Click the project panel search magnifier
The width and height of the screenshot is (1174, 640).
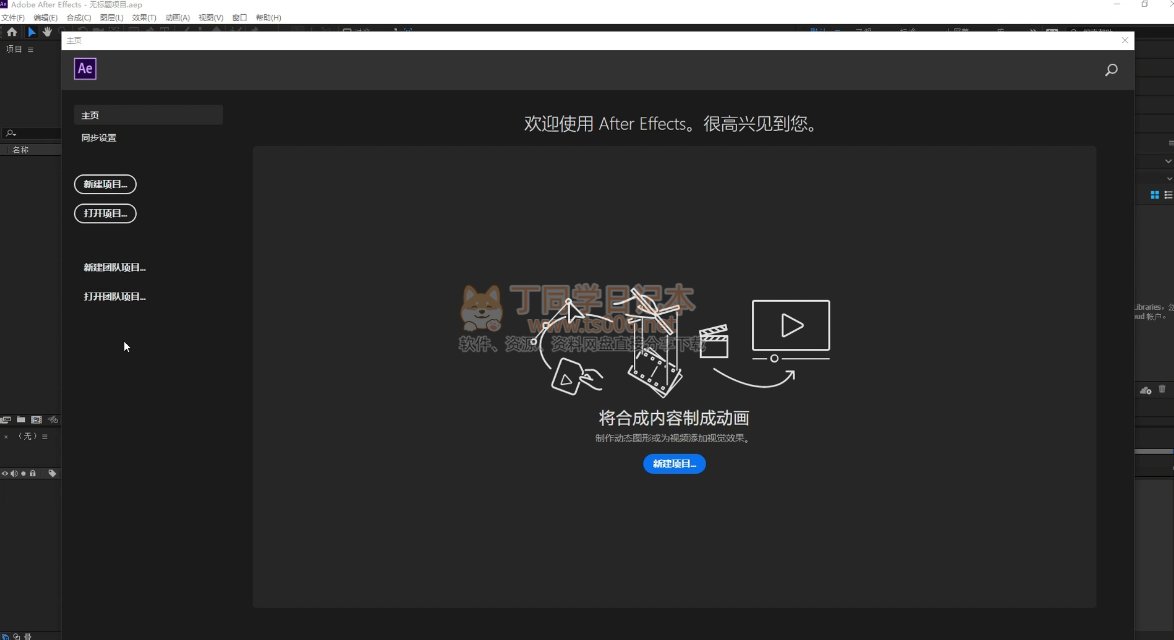[x=10, y=133]
